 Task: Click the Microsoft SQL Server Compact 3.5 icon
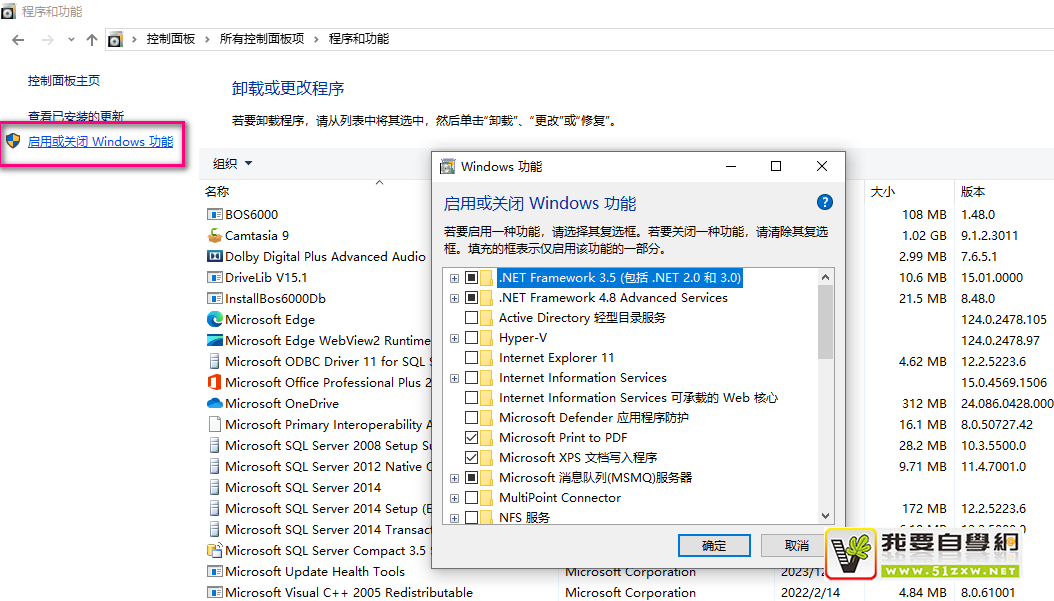tap(214, 550)
